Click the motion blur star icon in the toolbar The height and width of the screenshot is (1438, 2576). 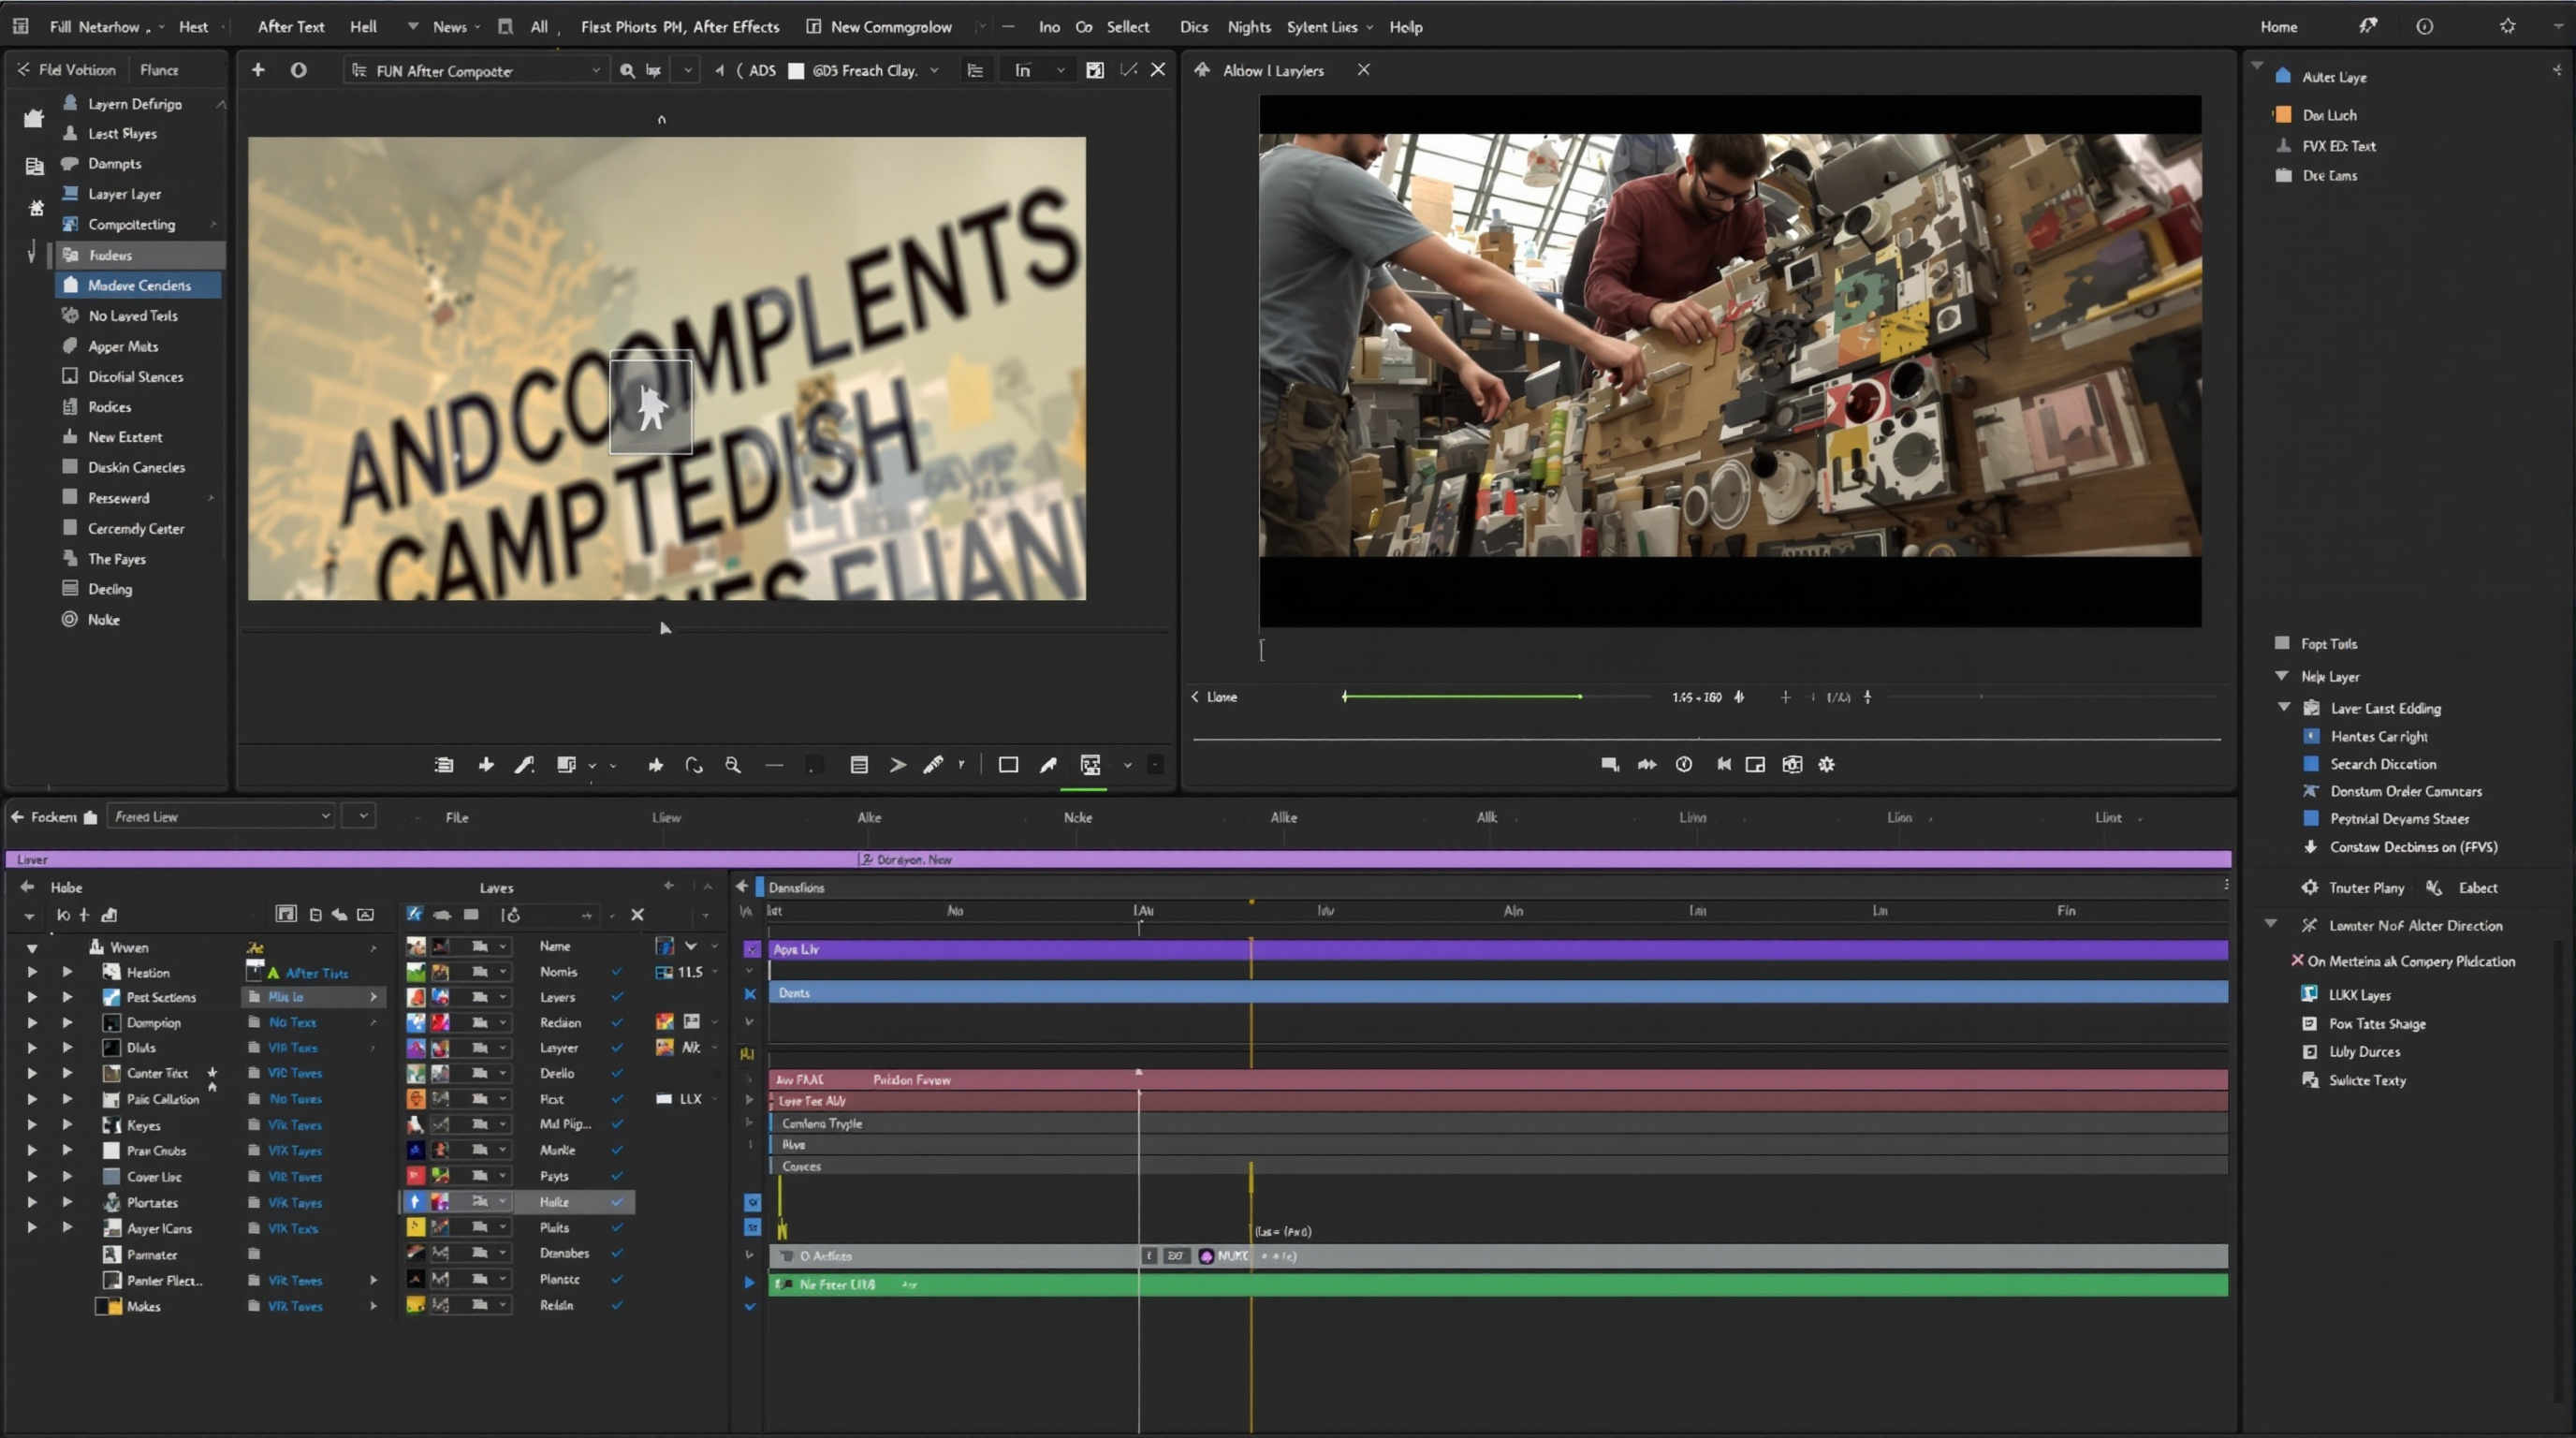(655, 765)
